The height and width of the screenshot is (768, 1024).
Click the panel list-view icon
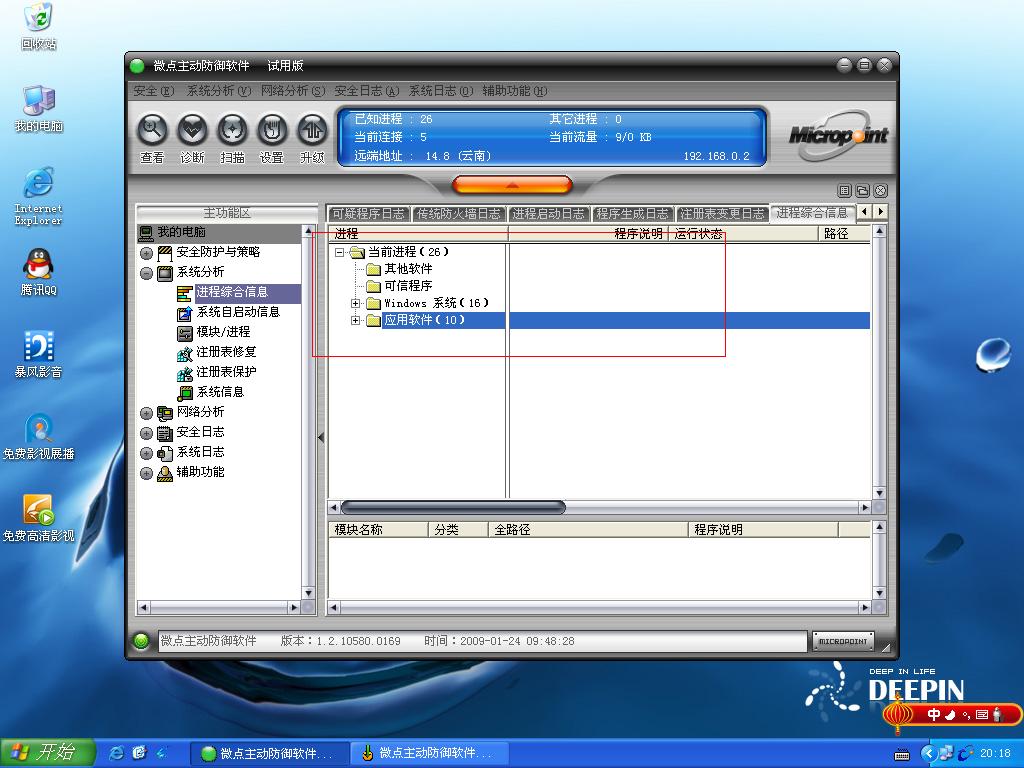844,191
